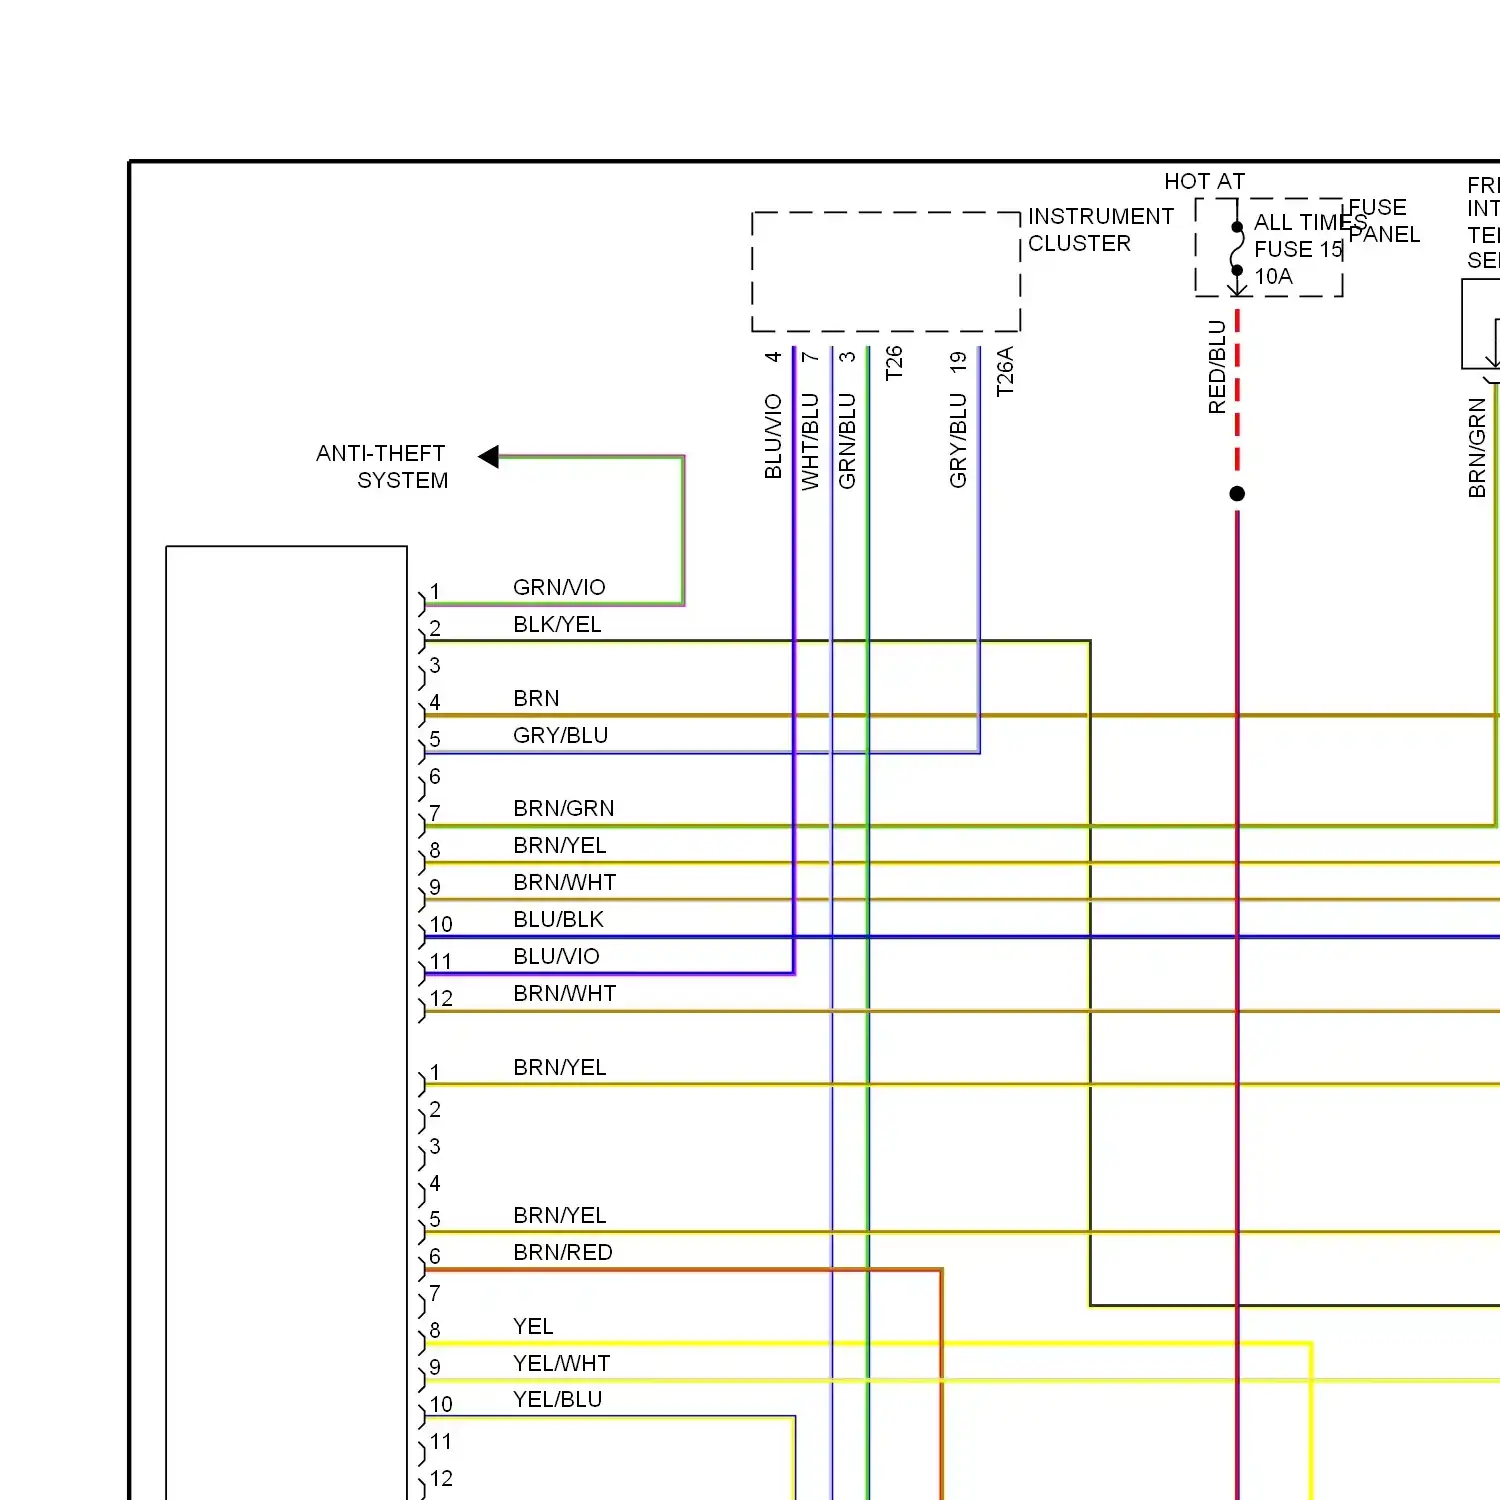Click the FUSE 15 label
This screenshot has width=1500, height=1500.
click(x=1298, y=249)
